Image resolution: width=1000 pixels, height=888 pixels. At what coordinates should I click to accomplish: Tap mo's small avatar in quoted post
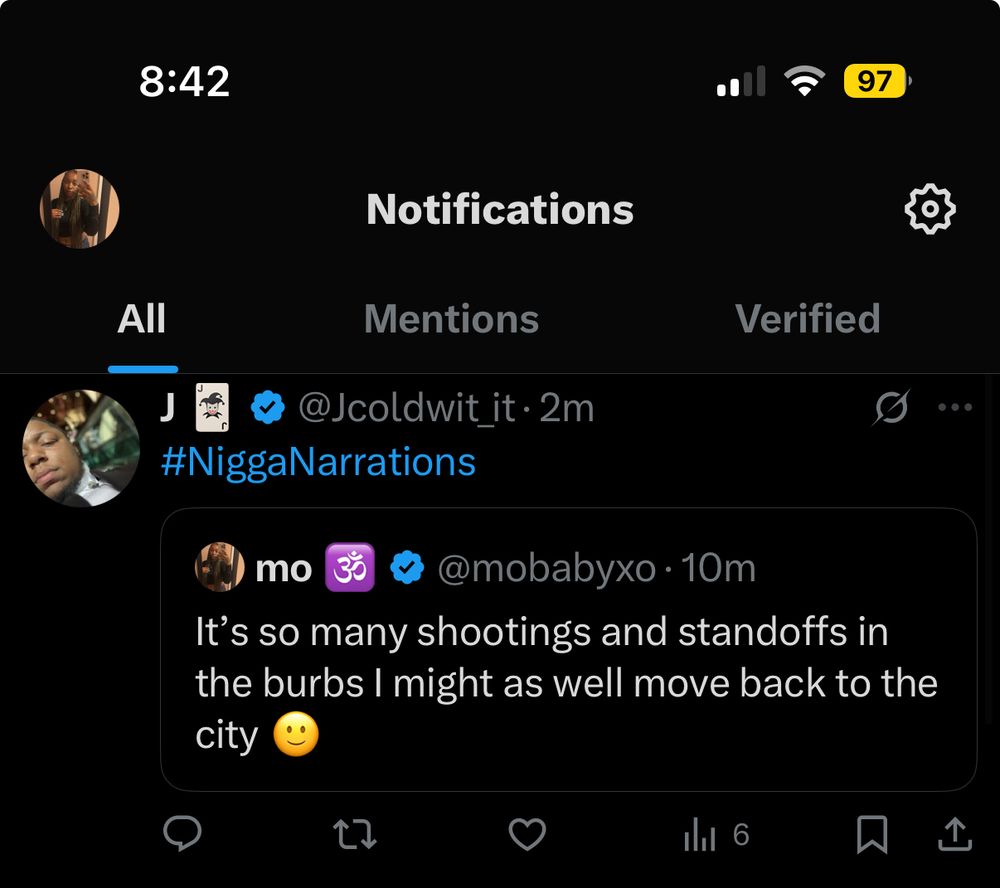tap(219, 567)
